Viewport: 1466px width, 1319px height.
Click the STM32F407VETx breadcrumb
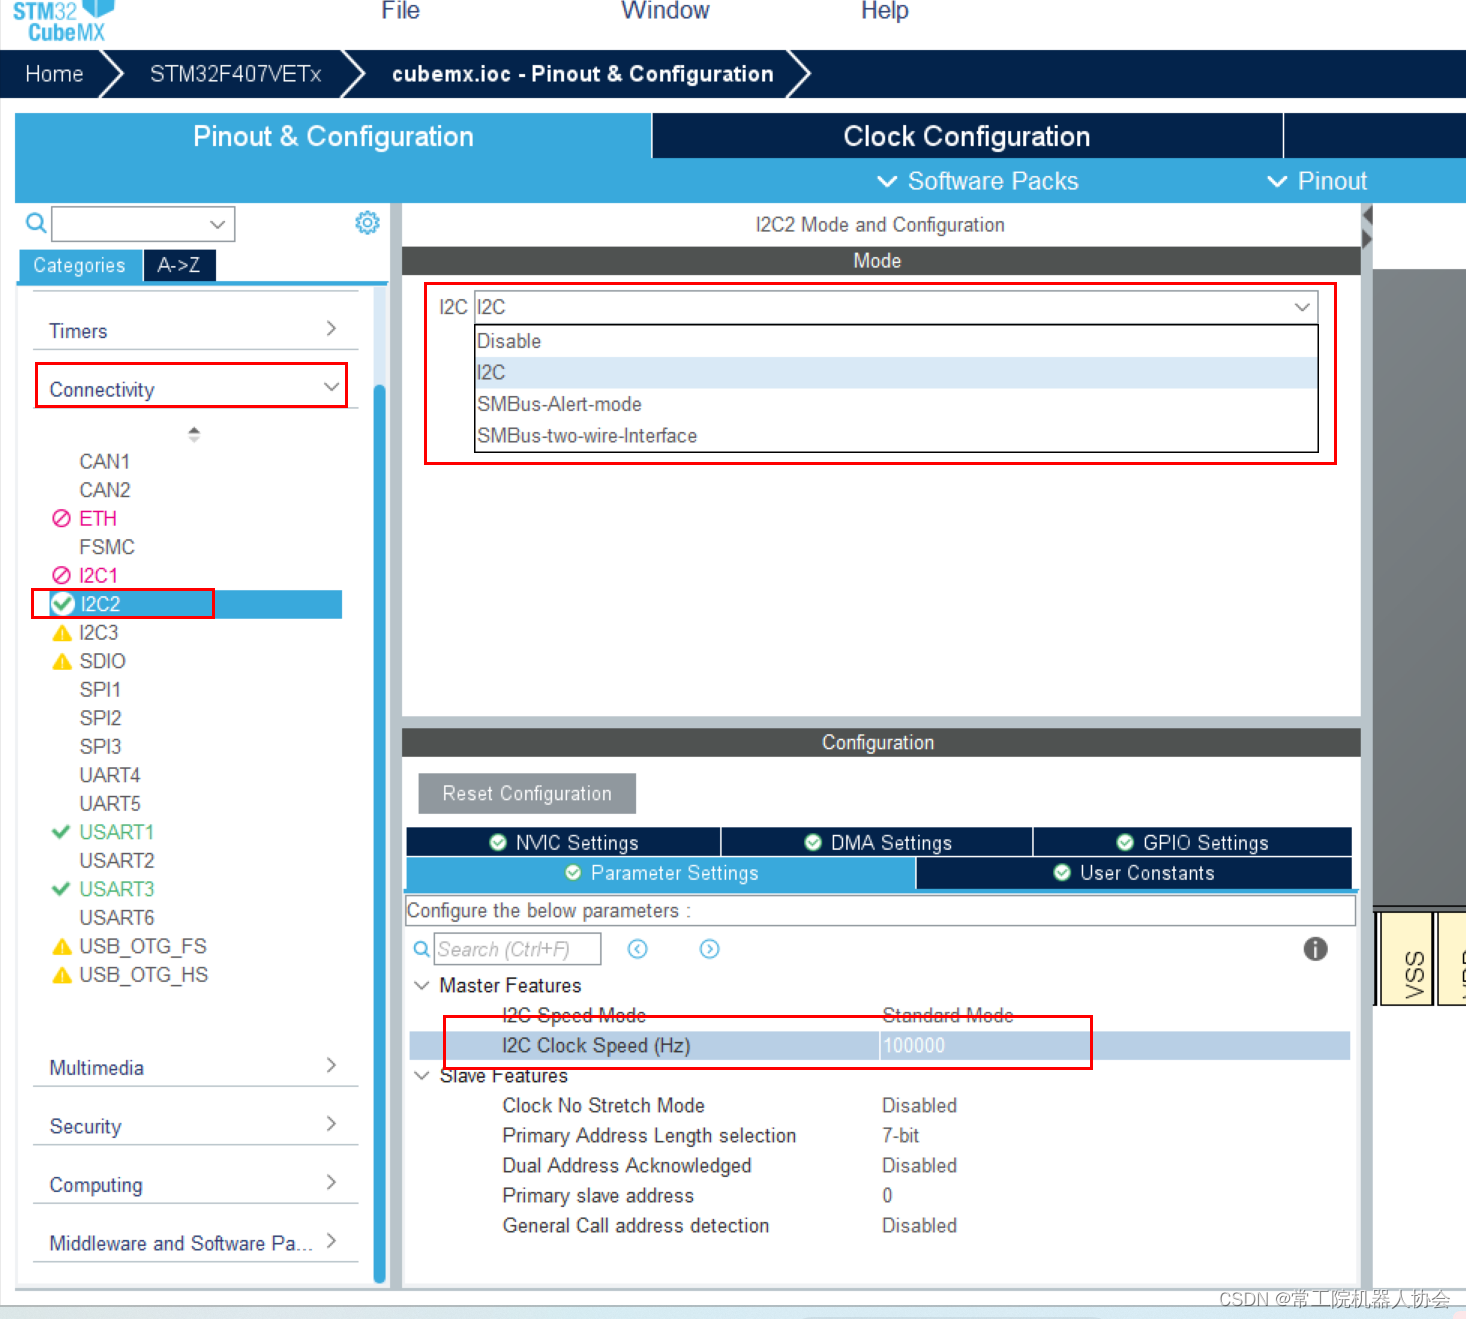[x=236, y=74]
